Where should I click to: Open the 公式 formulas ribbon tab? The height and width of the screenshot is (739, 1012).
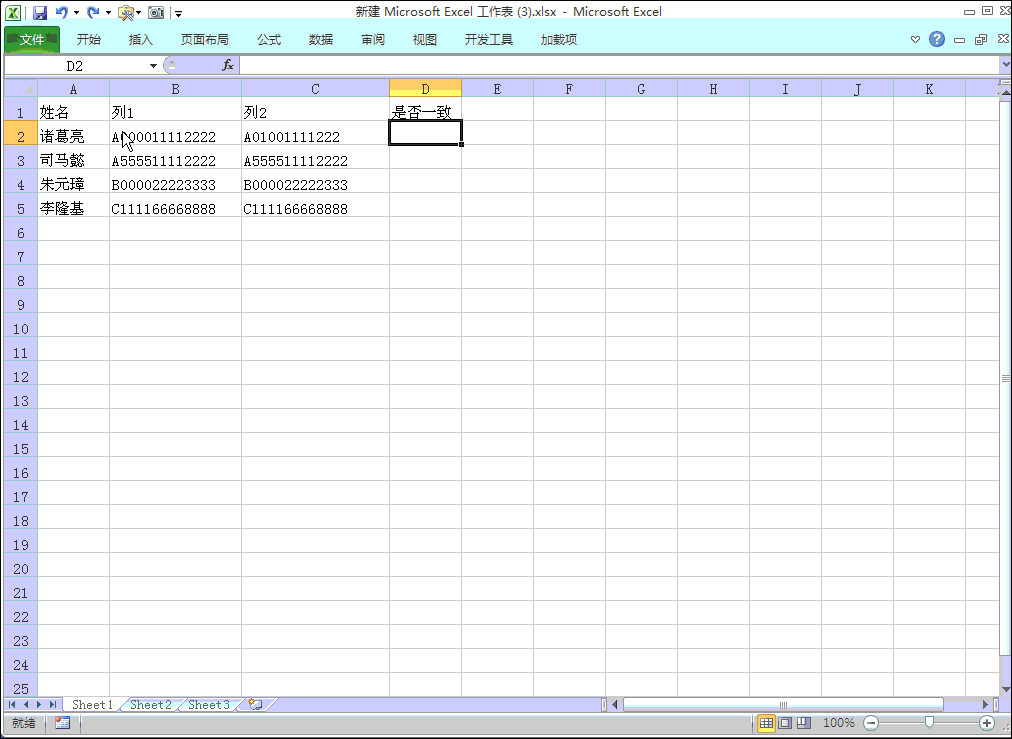pos(268,39)
